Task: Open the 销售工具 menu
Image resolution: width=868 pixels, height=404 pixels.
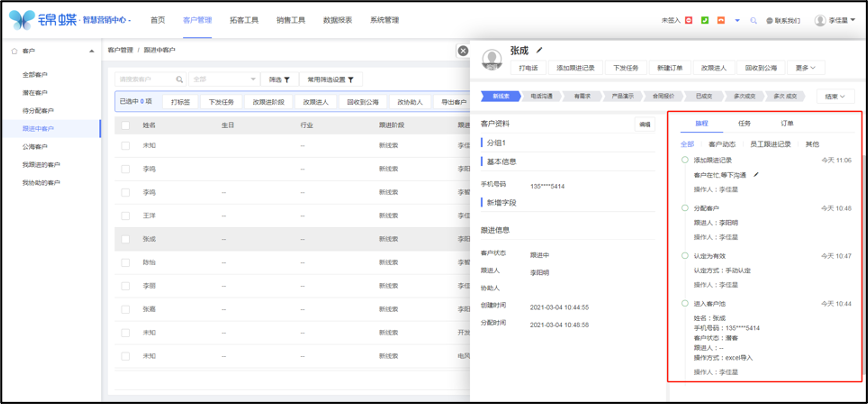Action: pyautogui.click(x=291, y=20)
